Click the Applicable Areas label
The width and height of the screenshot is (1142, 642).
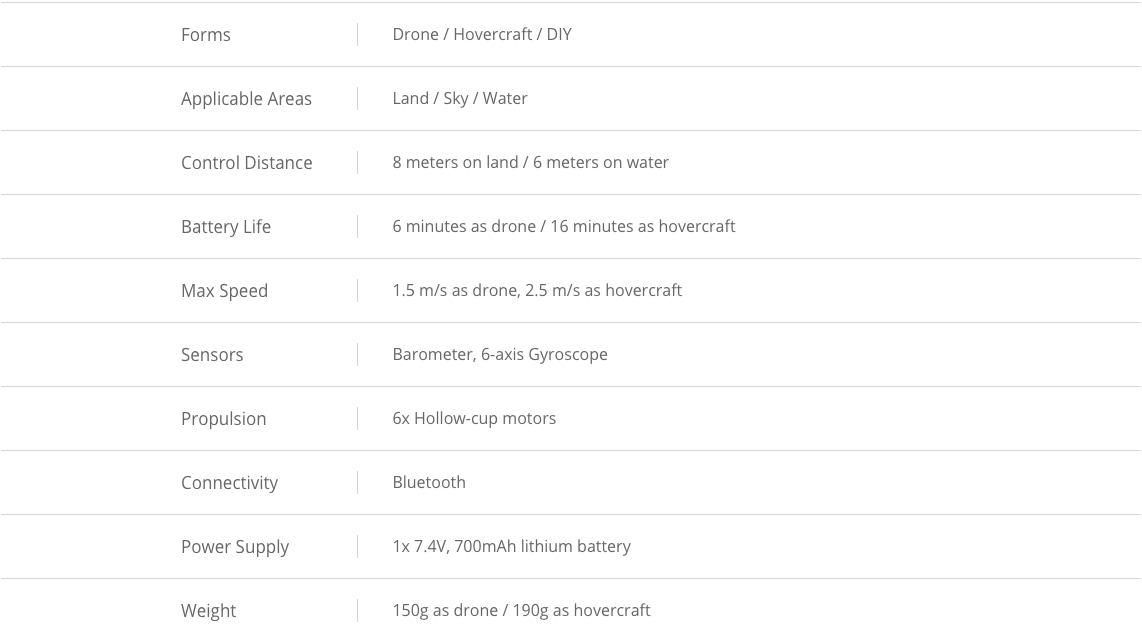[x=246, y=99]
